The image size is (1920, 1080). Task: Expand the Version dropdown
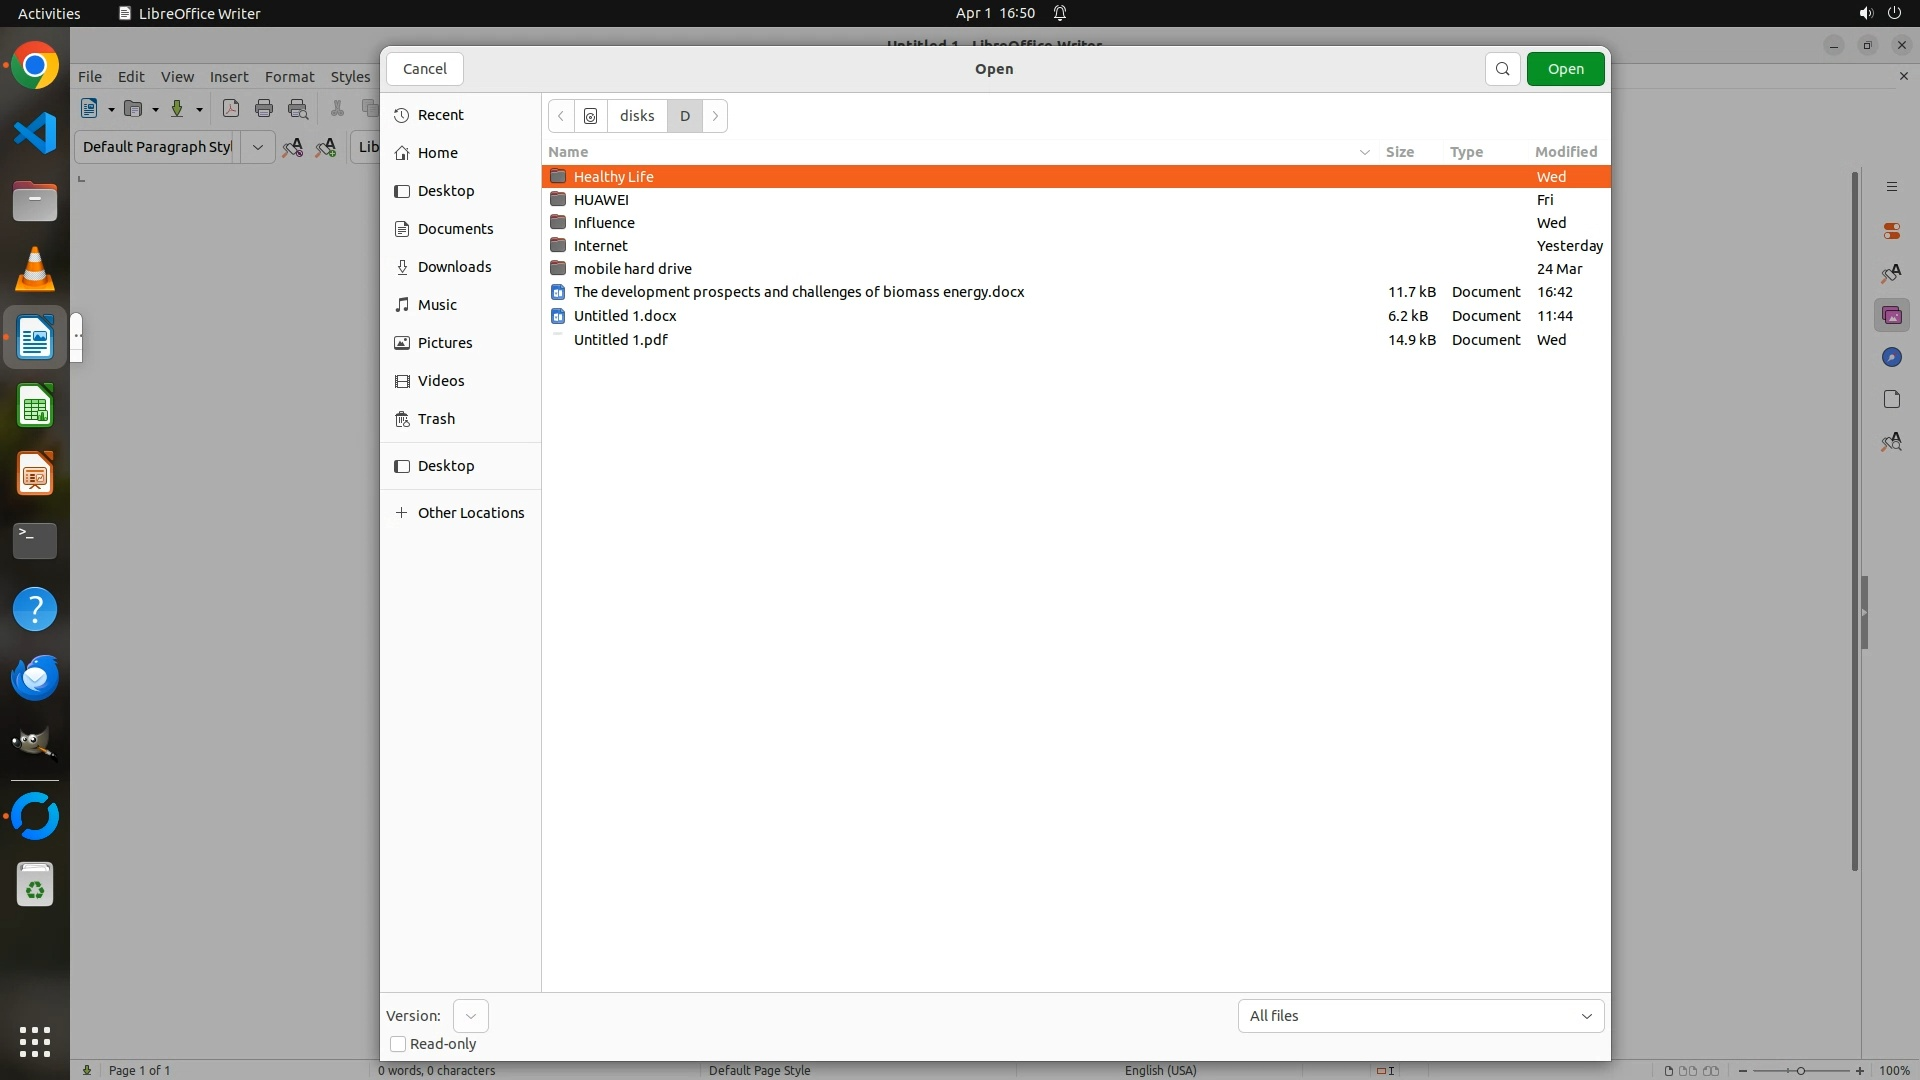[470, 1016]
